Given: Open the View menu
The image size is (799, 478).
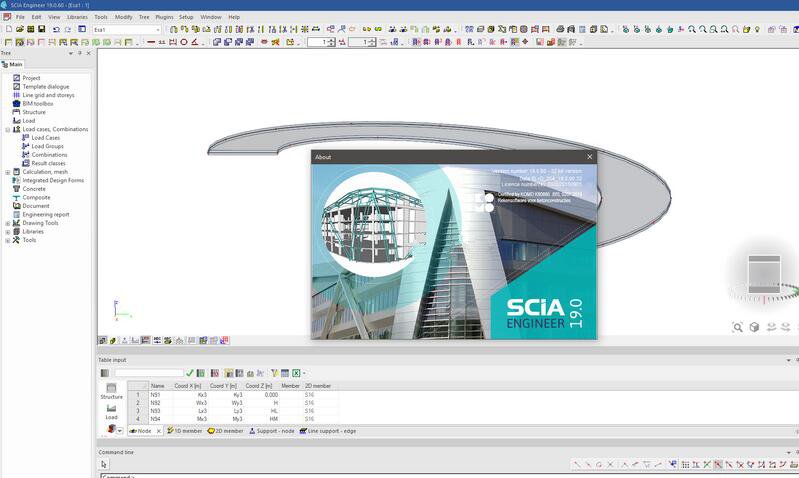Looking at the screenshot, I should [x=54, y=17].
